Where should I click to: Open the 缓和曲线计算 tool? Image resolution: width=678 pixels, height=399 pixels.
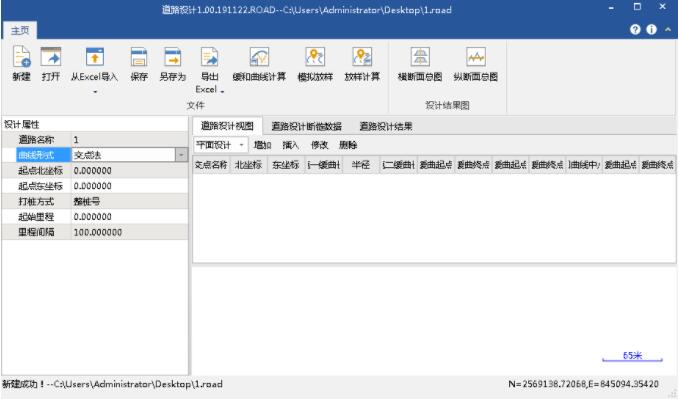coord(259,57)
